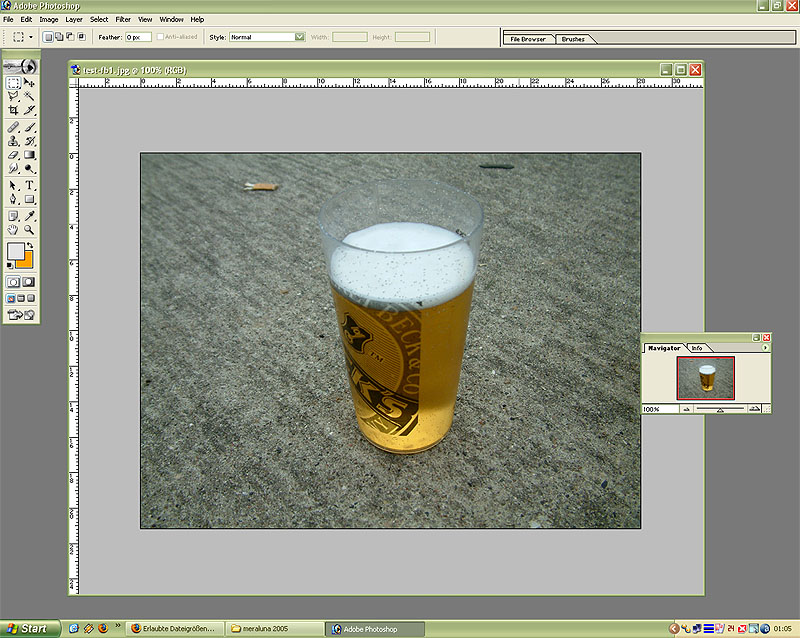This screenshot has height=638, width=800.
Task: Switch to Standard editing mode
Action: [x=13, y=282]
